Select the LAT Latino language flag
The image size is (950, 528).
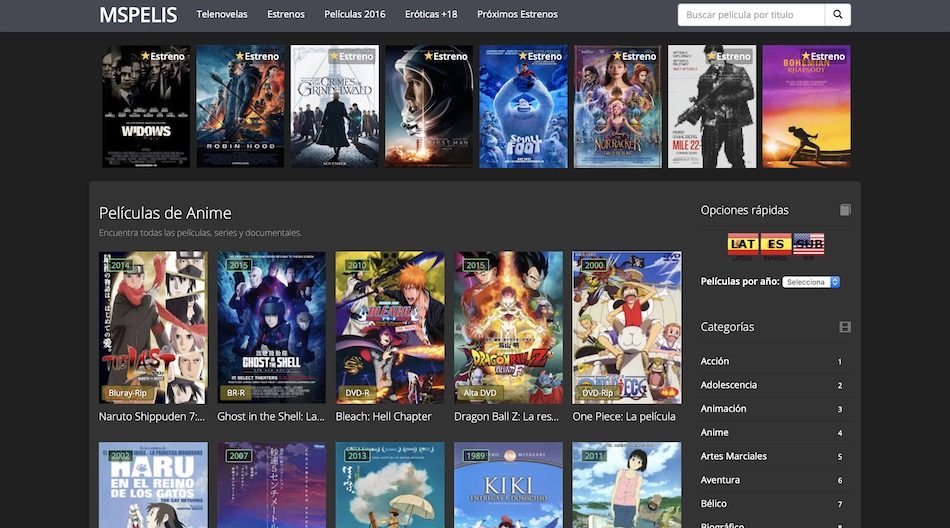tap(742, 243)
